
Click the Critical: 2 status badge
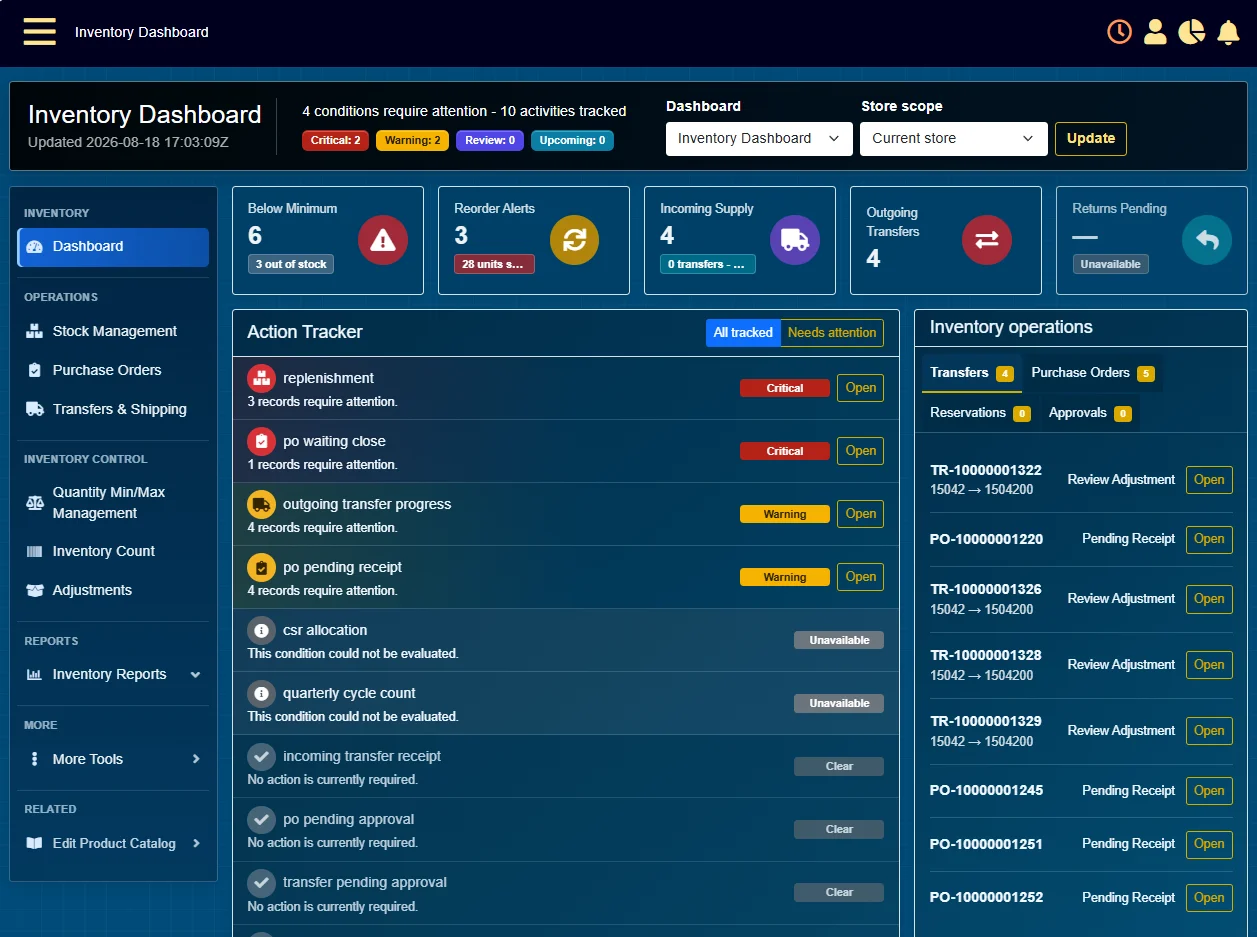(335, 141)
